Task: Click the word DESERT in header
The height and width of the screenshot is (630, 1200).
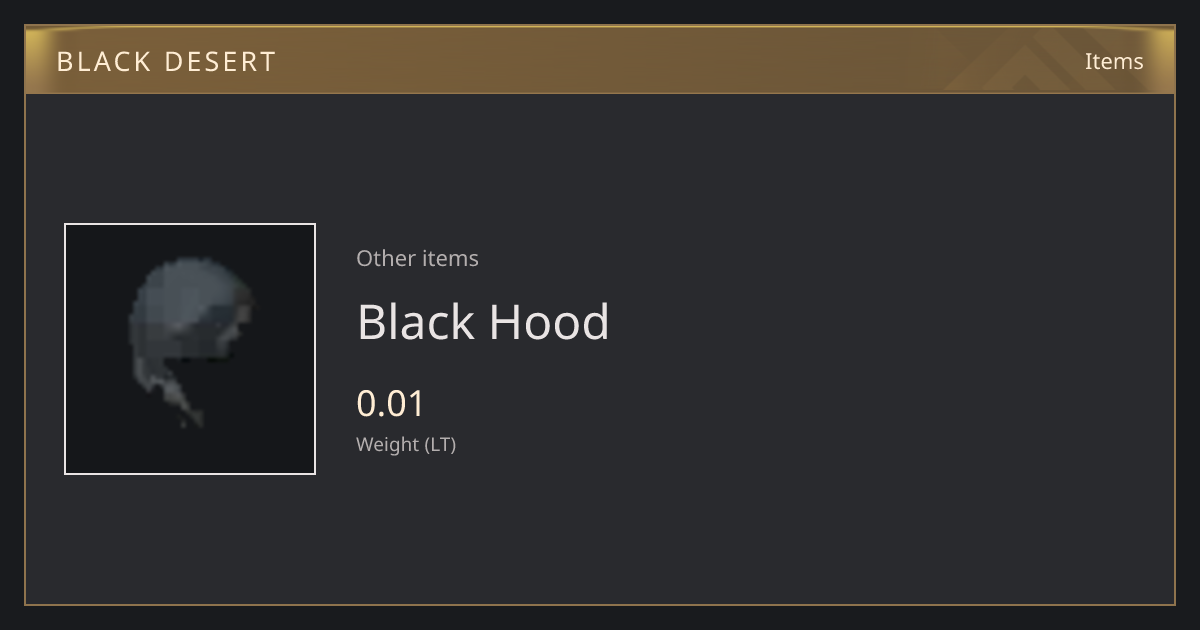Action: [219, 62]
